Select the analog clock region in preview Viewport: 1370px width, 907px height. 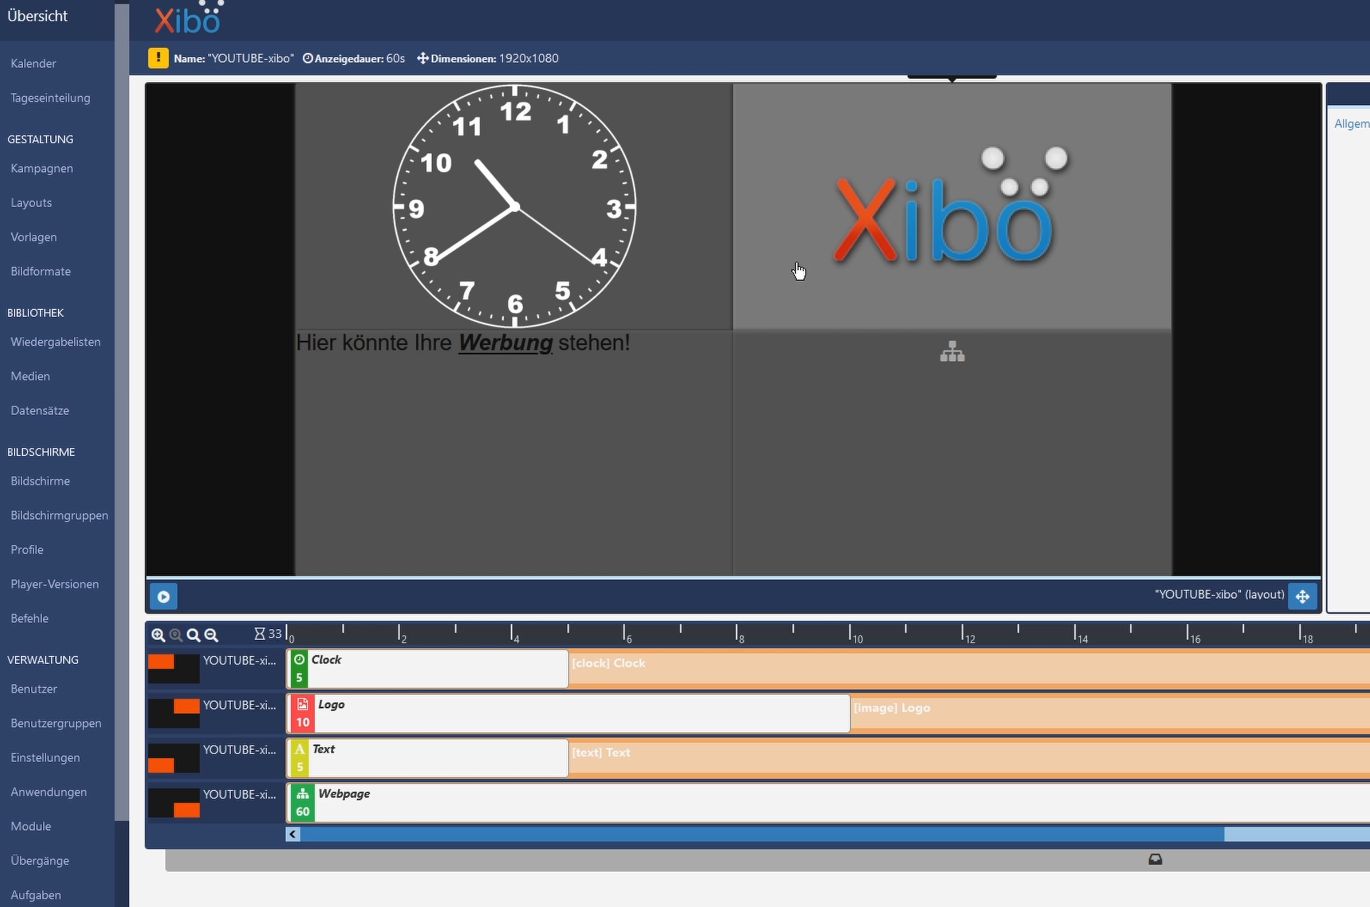514,207
